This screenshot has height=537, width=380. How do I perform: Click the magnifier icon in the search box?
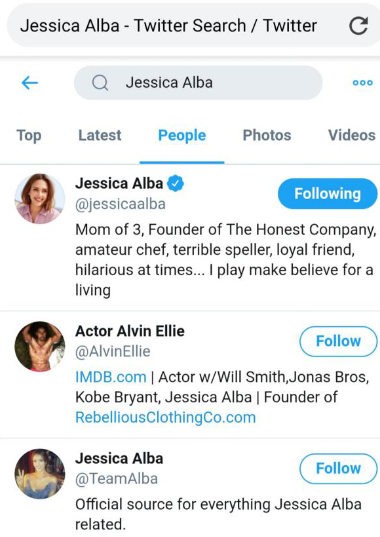click(100, 83)
